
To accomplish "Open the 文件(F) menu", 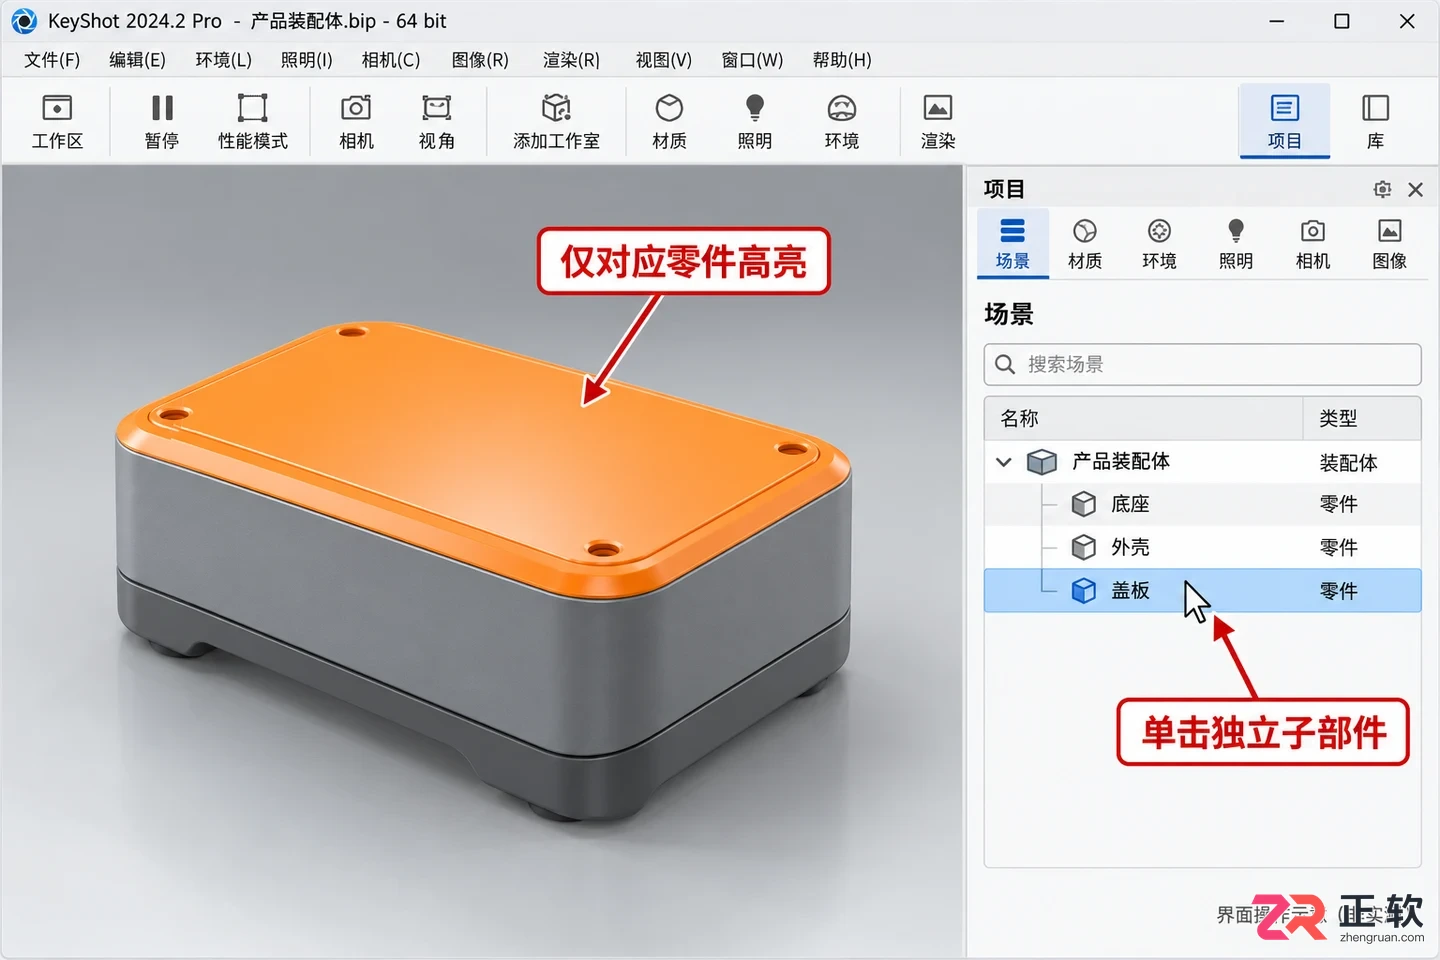I will pos(52,60).
